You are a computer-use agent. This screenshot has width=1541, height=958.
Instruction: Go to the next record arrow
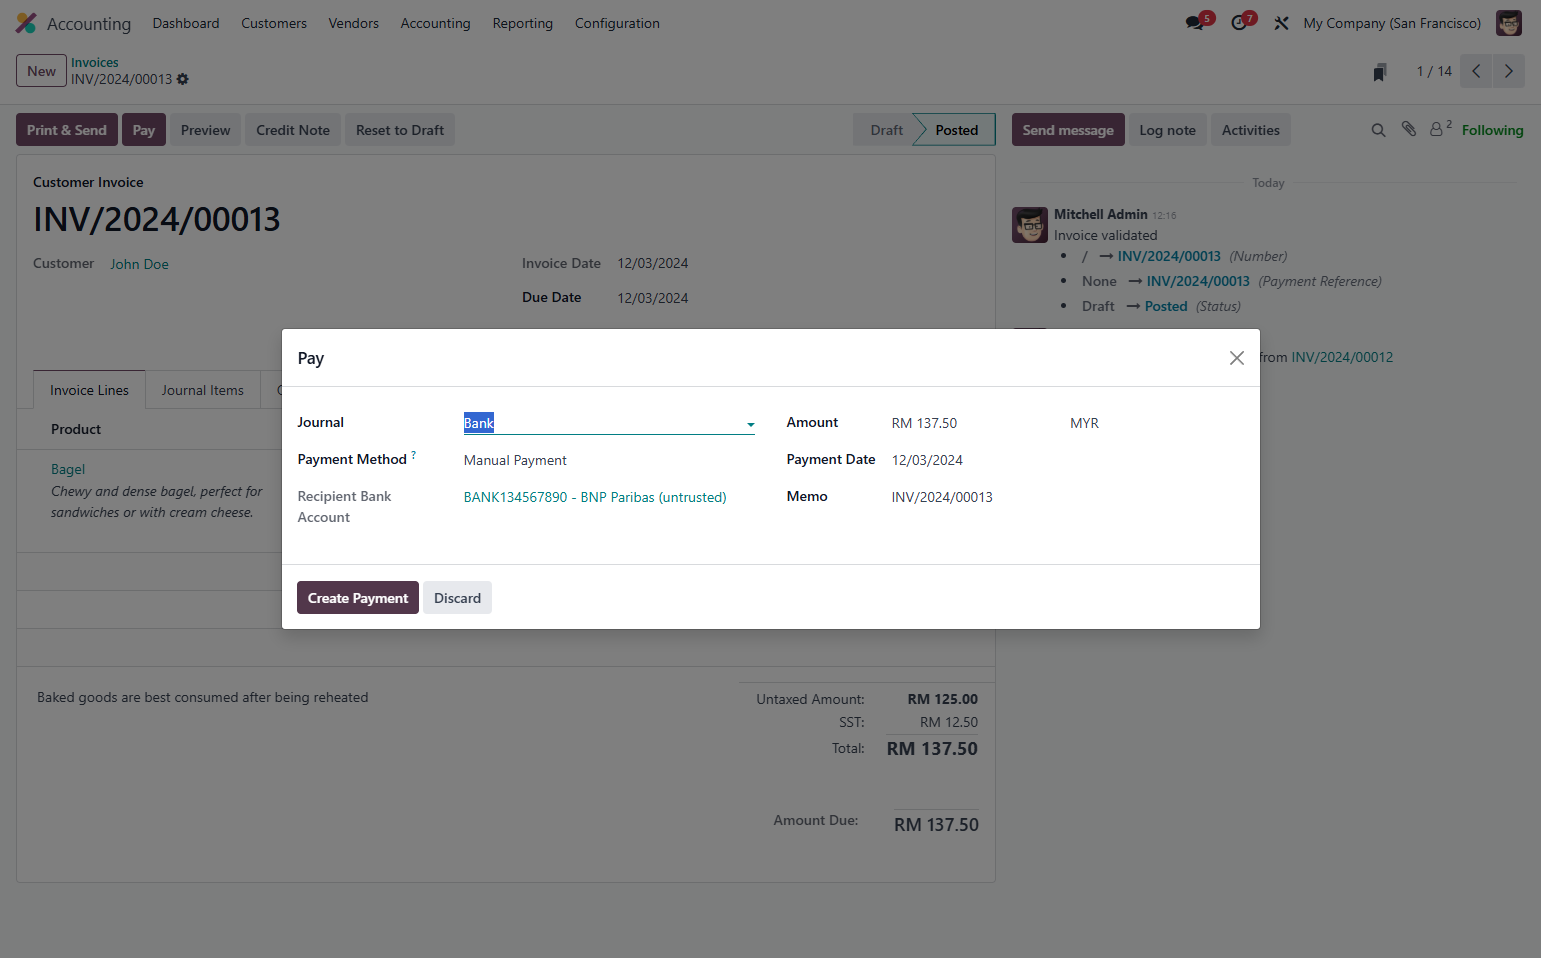(x=1509, y=71)
